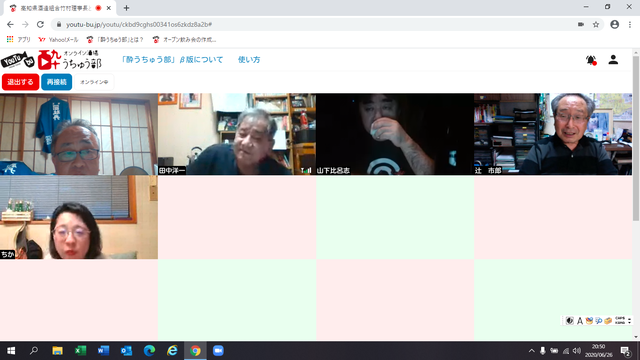Open 「酔うちゅう部」β版について link
Image resolution: width=640 pixels, height=360 pixels.
click(172, 60)
